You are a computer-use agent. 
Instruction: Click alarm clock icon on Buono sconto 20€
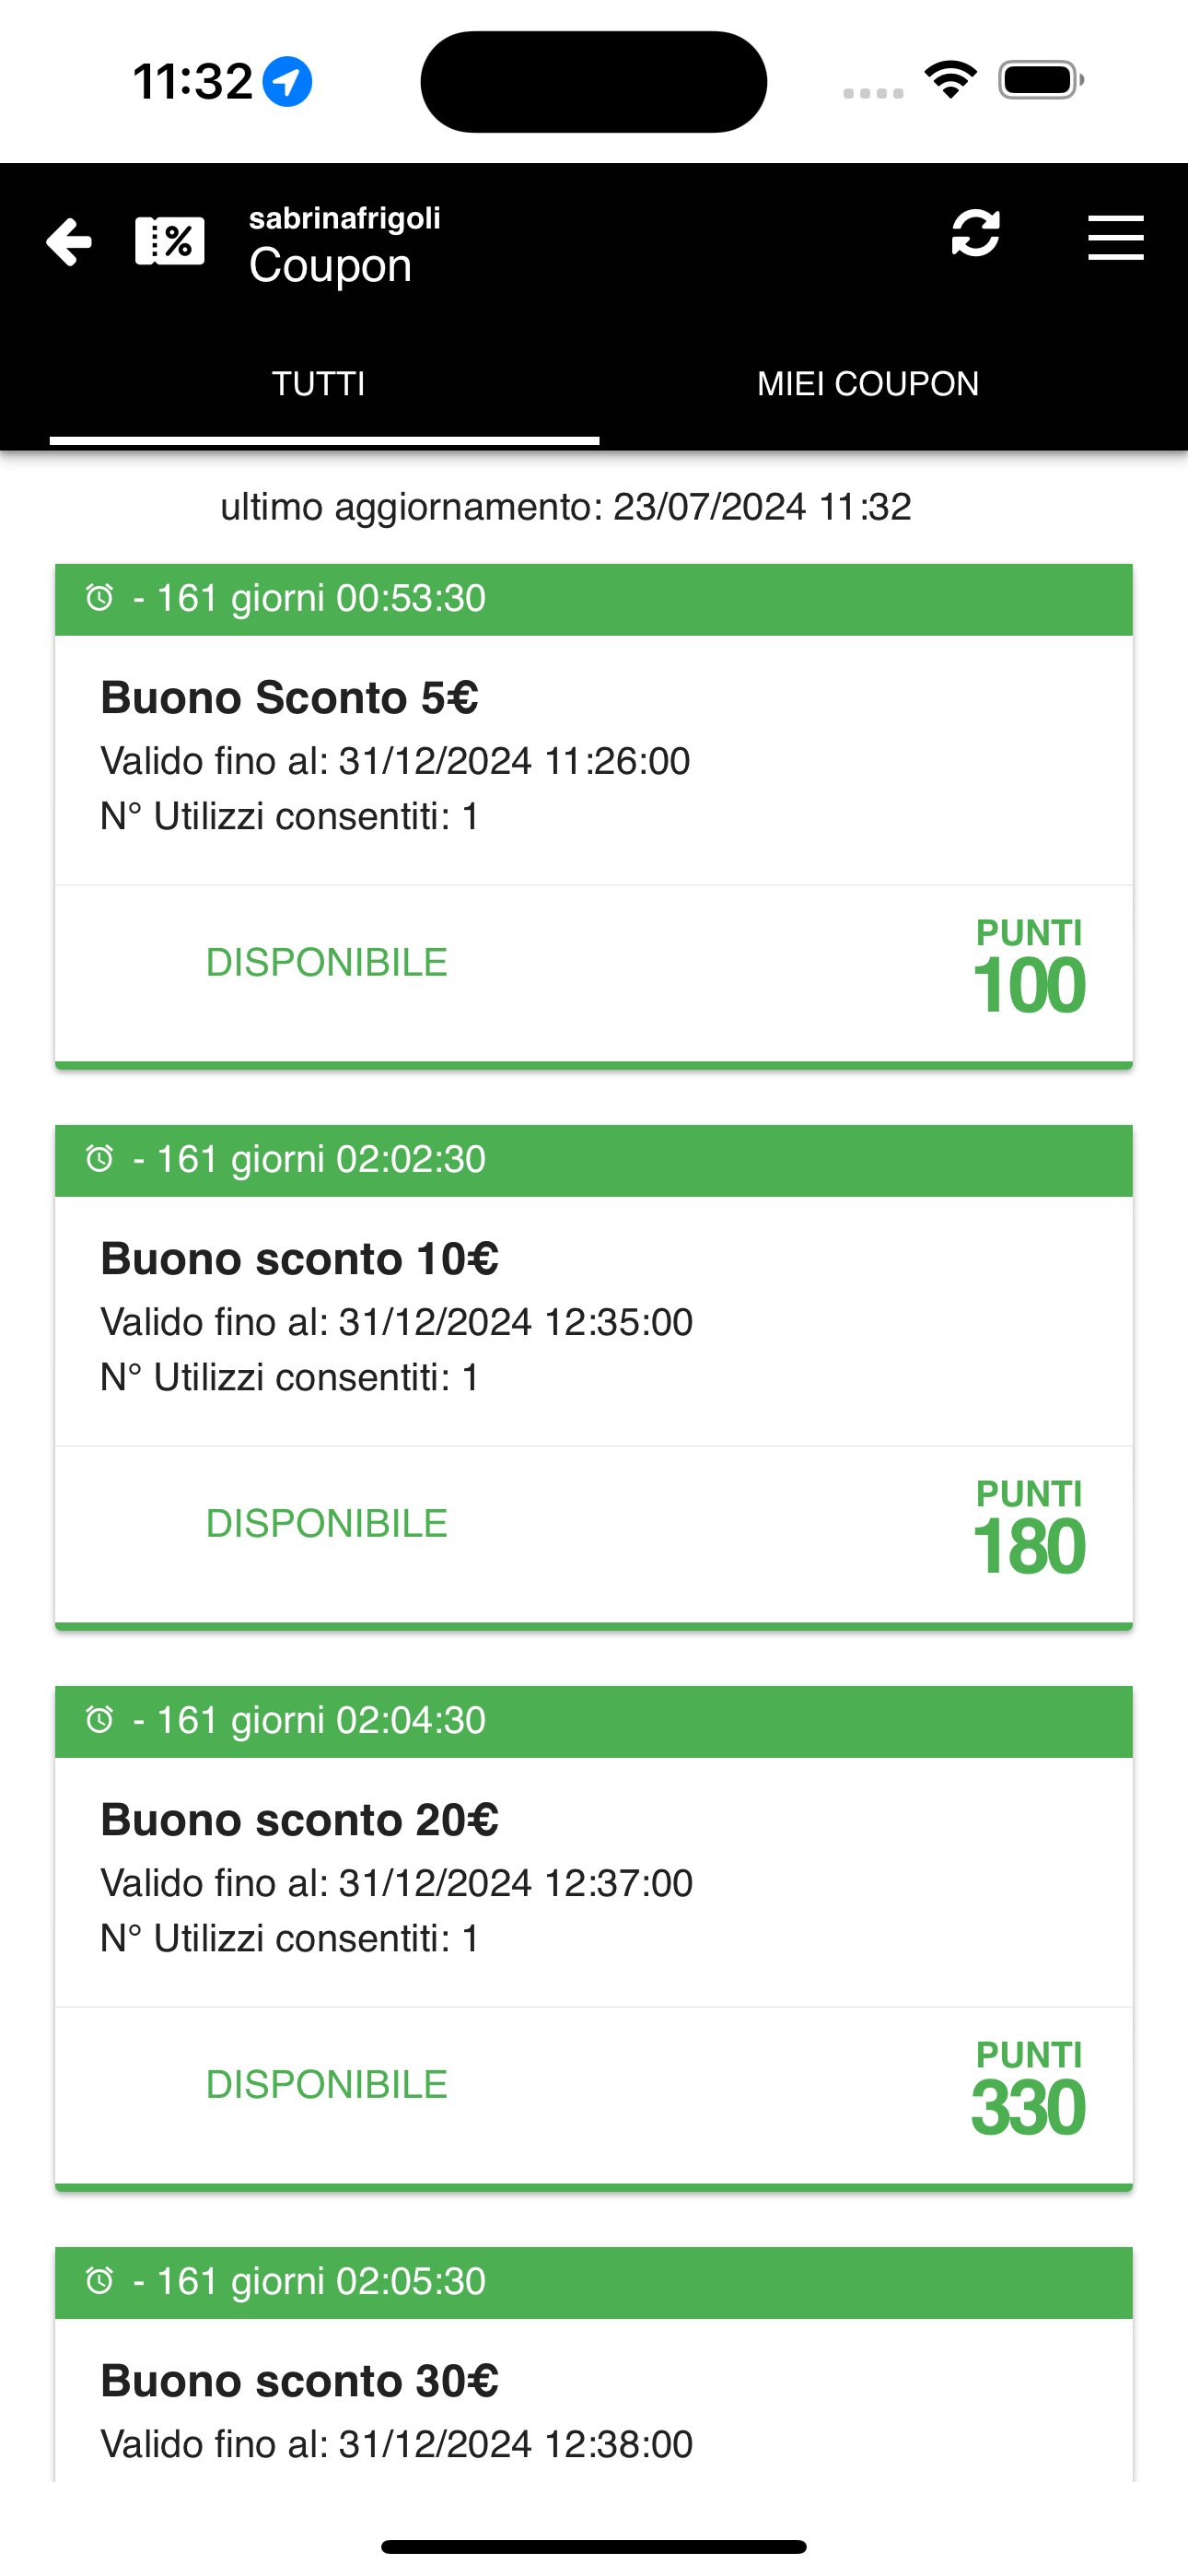(x=99, y=1720)
